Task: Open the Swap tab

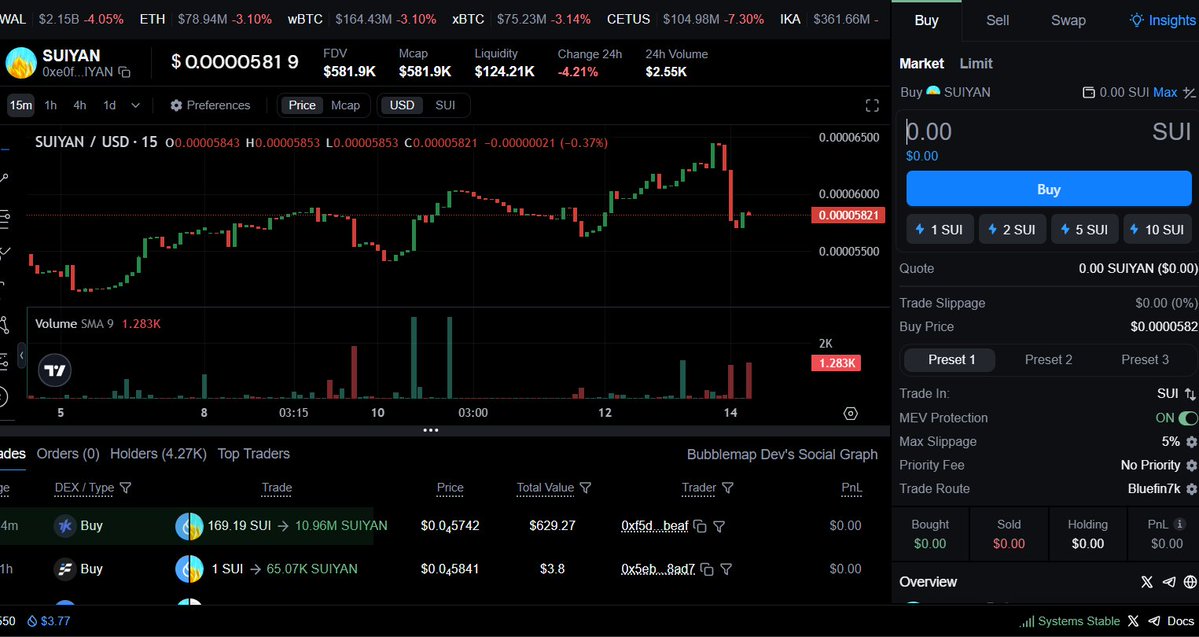Action: coord(1068,21)
